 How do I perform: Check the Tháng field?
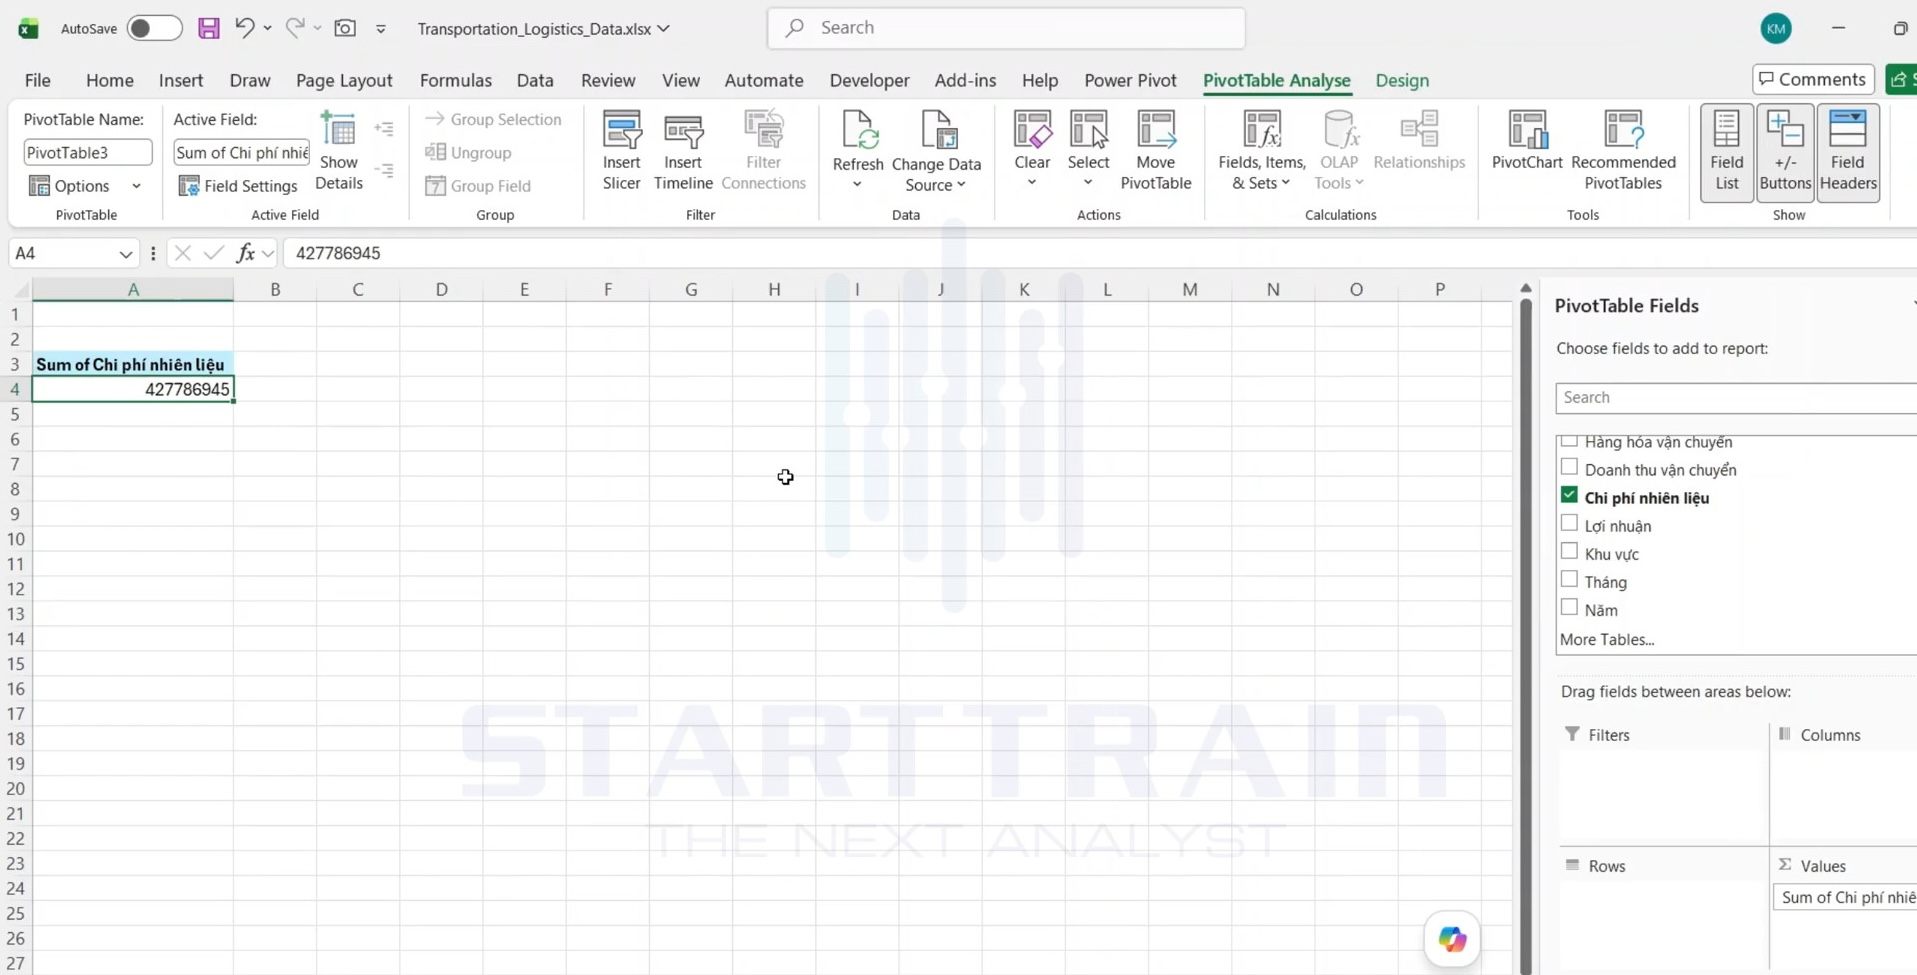[x=1569, y=580]
